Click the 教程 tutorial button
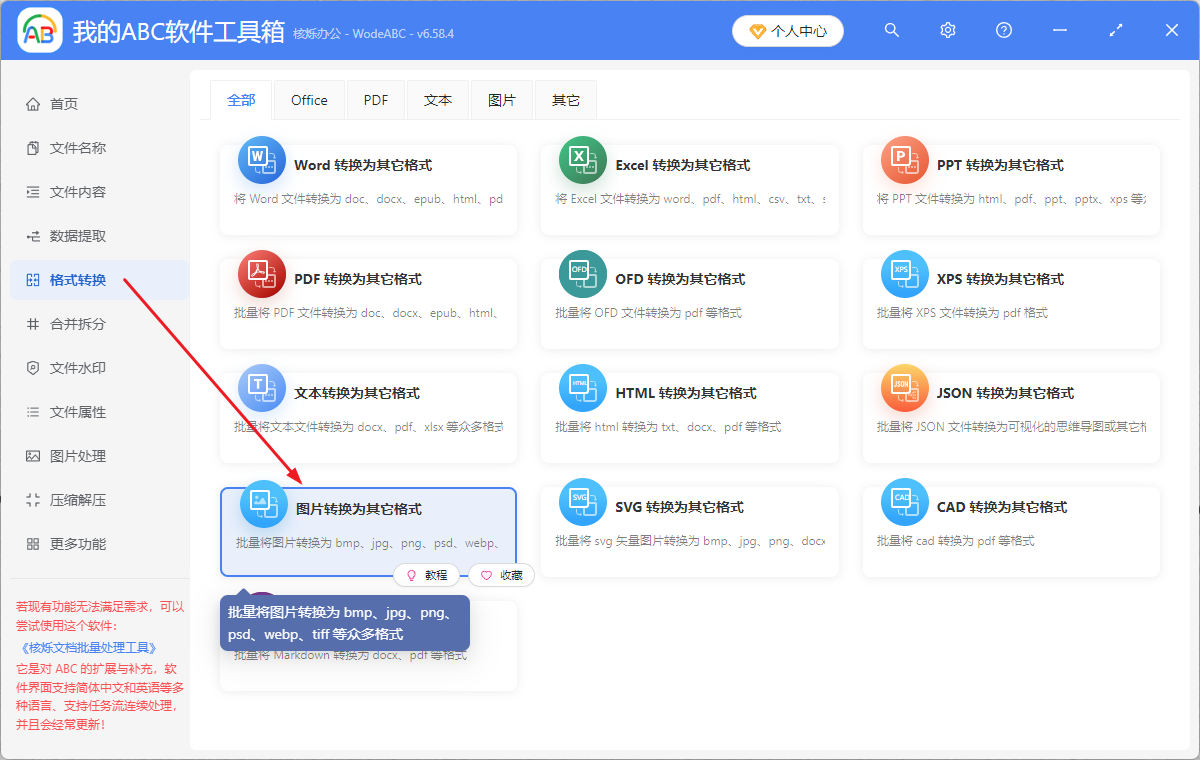 (427, 575)
